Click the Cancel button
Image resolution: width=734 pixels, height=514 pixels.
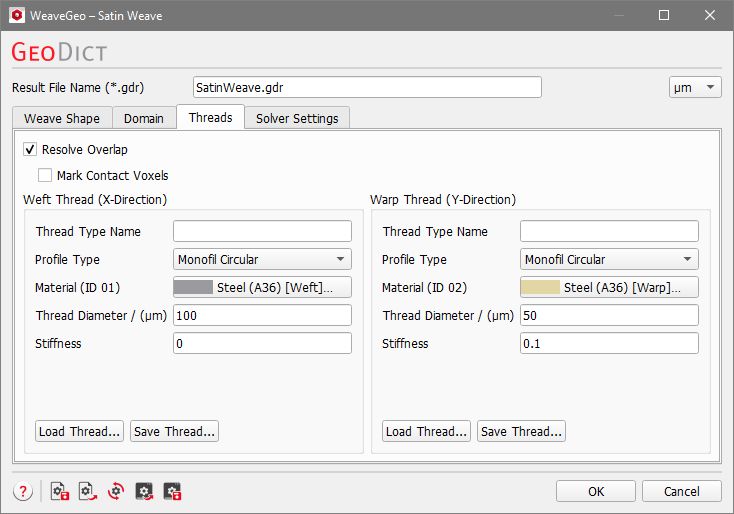(x=682, y=492)
